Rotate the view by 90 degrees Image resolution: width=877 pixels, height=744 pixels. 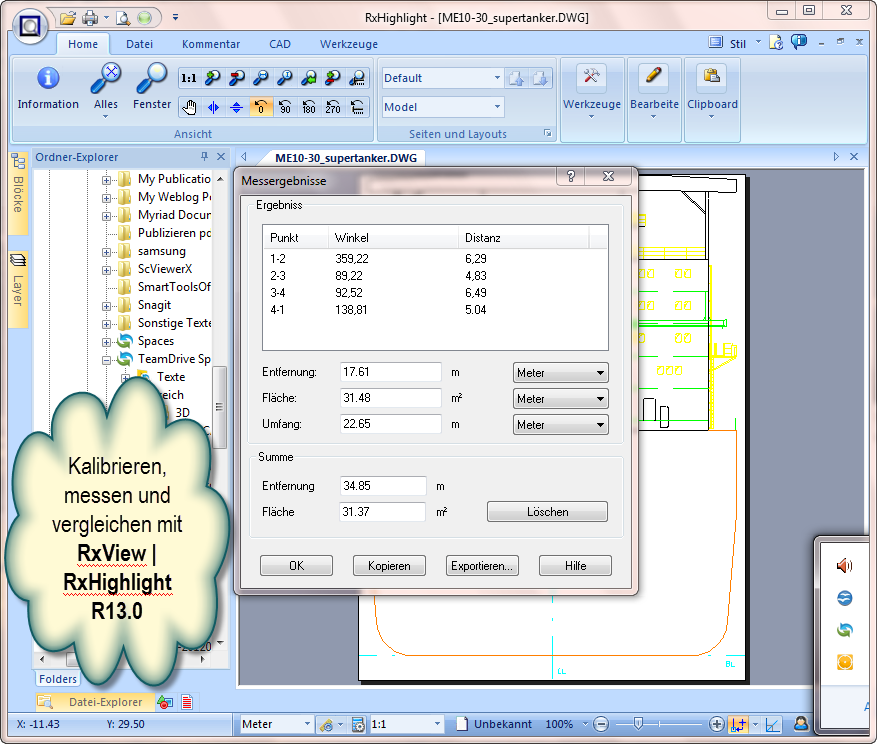pos(285,107)
